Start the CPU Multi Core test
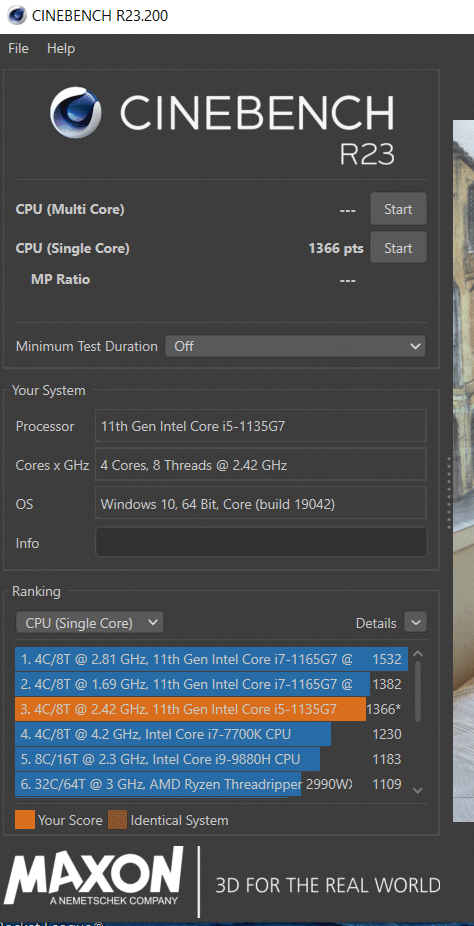The image size is (474, 926). [x=398, y=209]
